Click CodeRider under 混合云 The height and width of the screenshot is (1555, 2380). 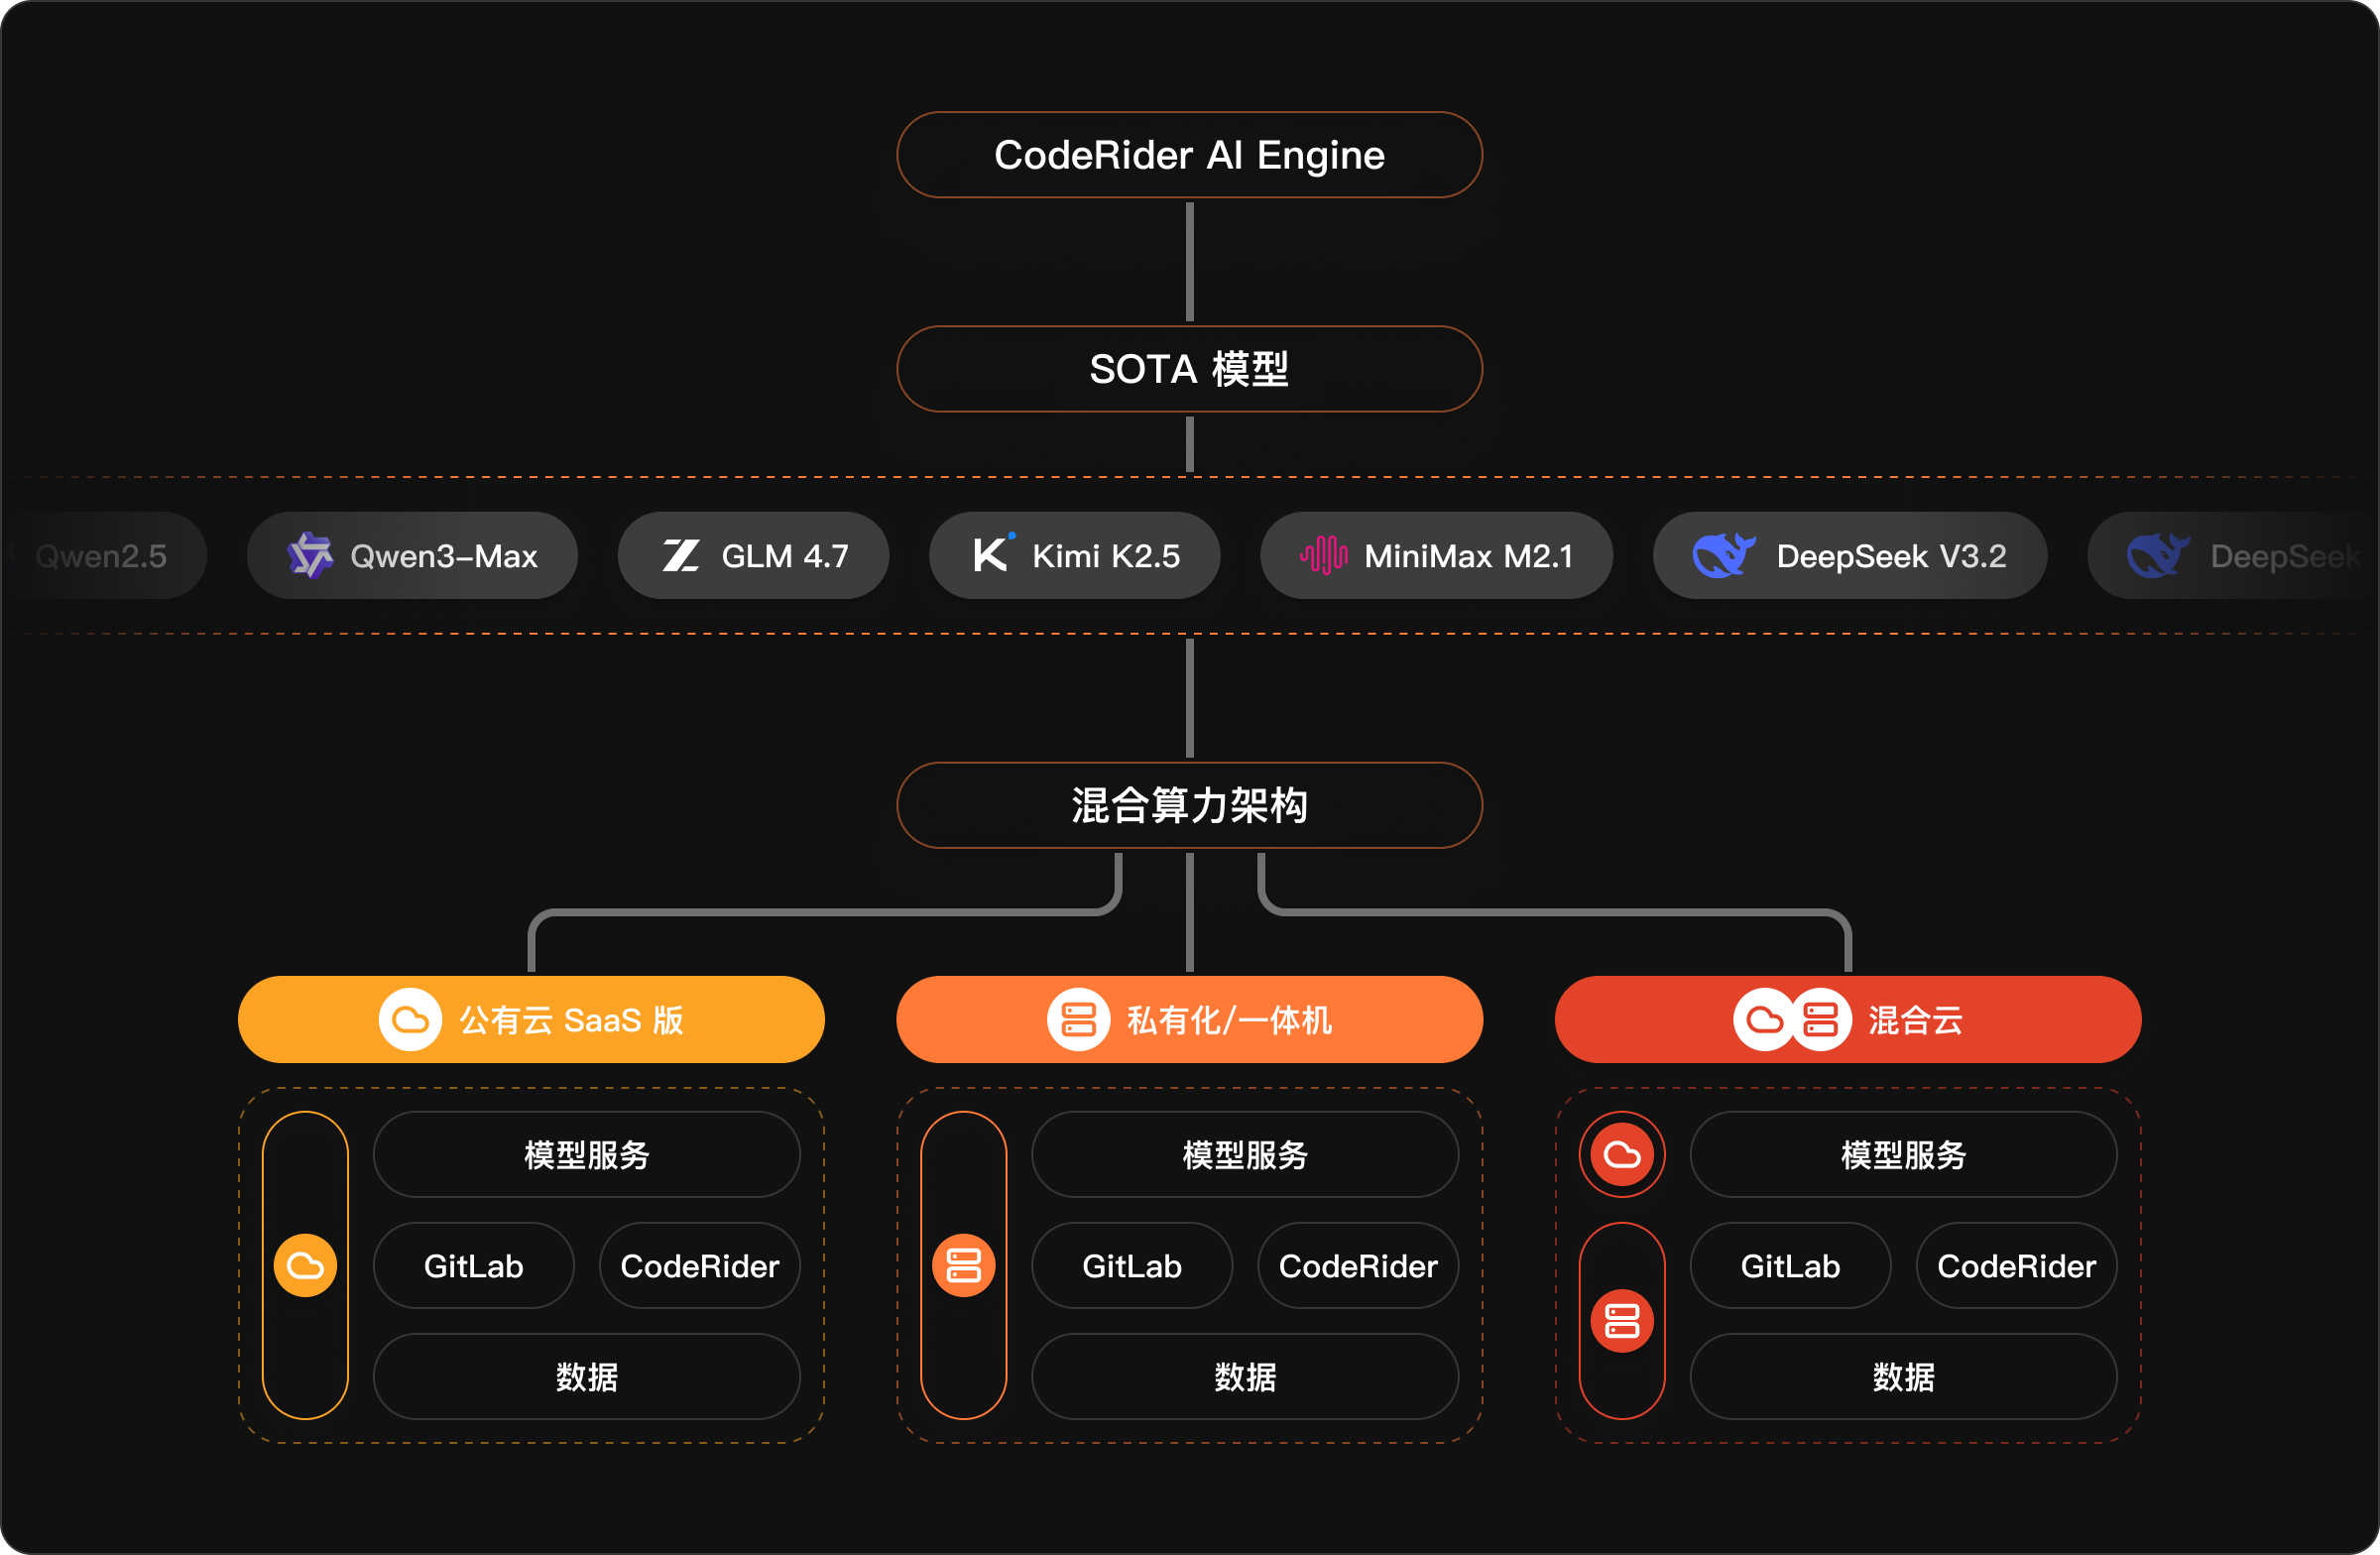(2016, 1266)
